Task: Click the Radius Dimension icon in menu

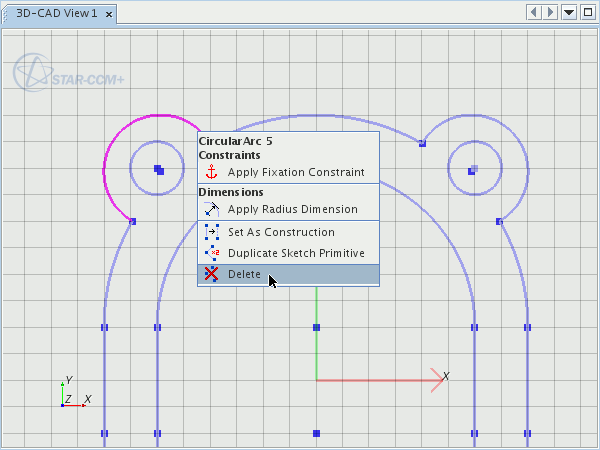Action: click(211, 209)
